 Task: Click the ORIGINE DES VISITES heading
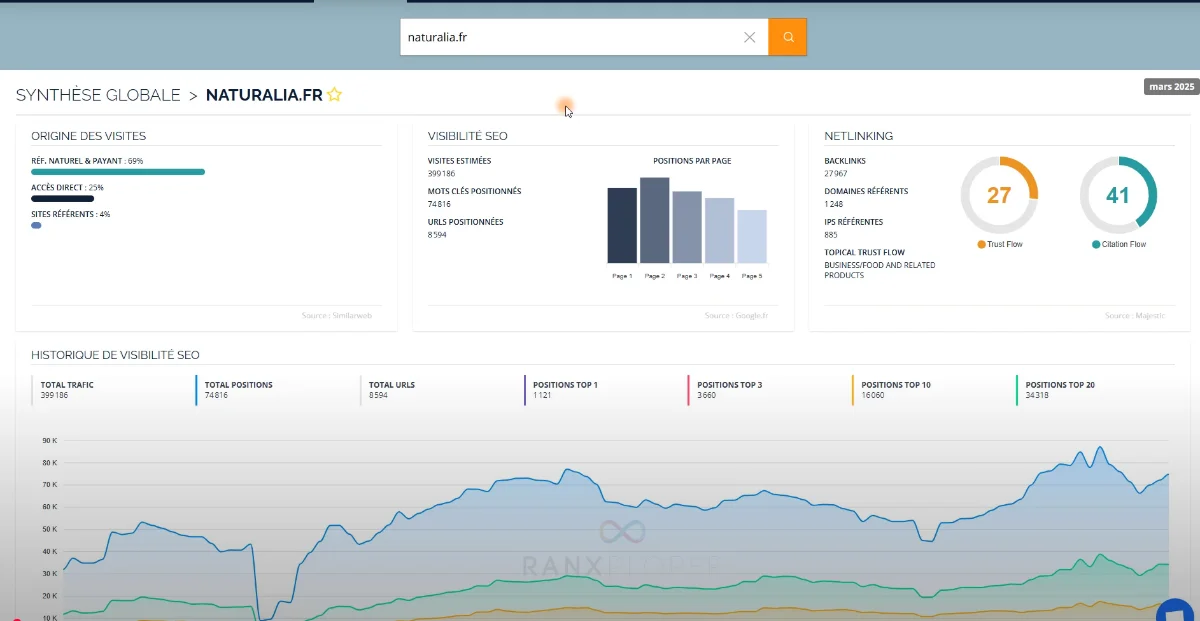point(89,135)
